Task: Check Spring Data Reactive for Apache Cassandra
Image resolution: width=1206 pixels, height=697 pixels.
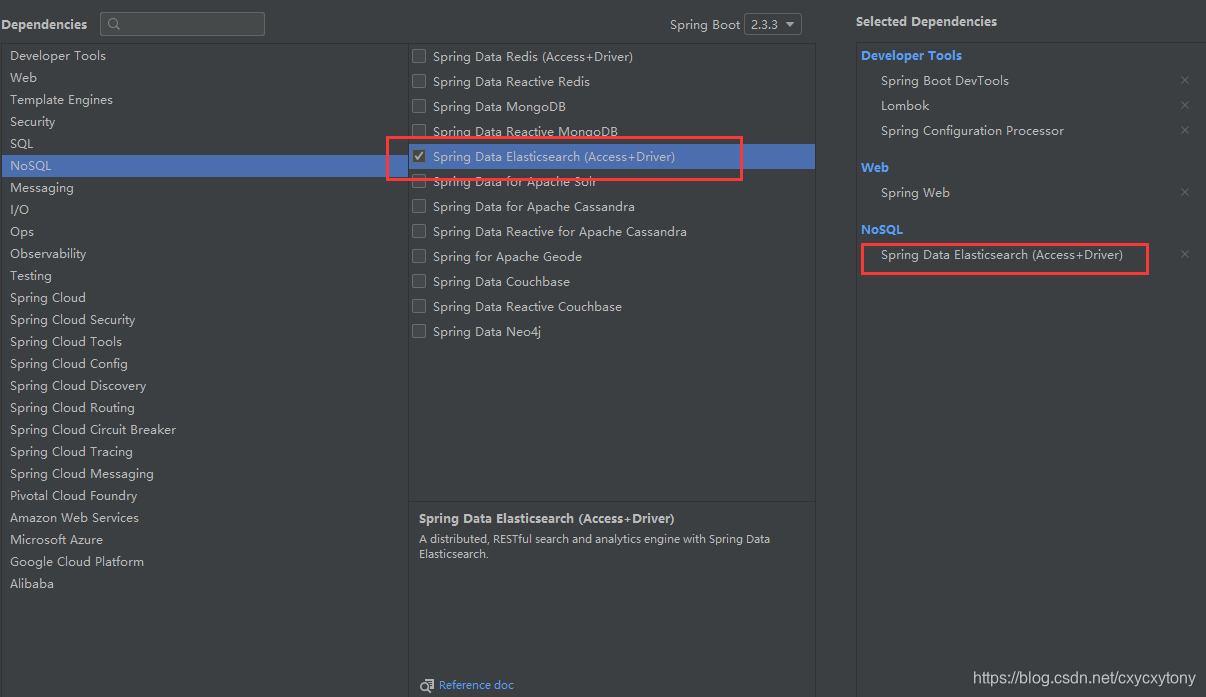Action: pos(419,232)
